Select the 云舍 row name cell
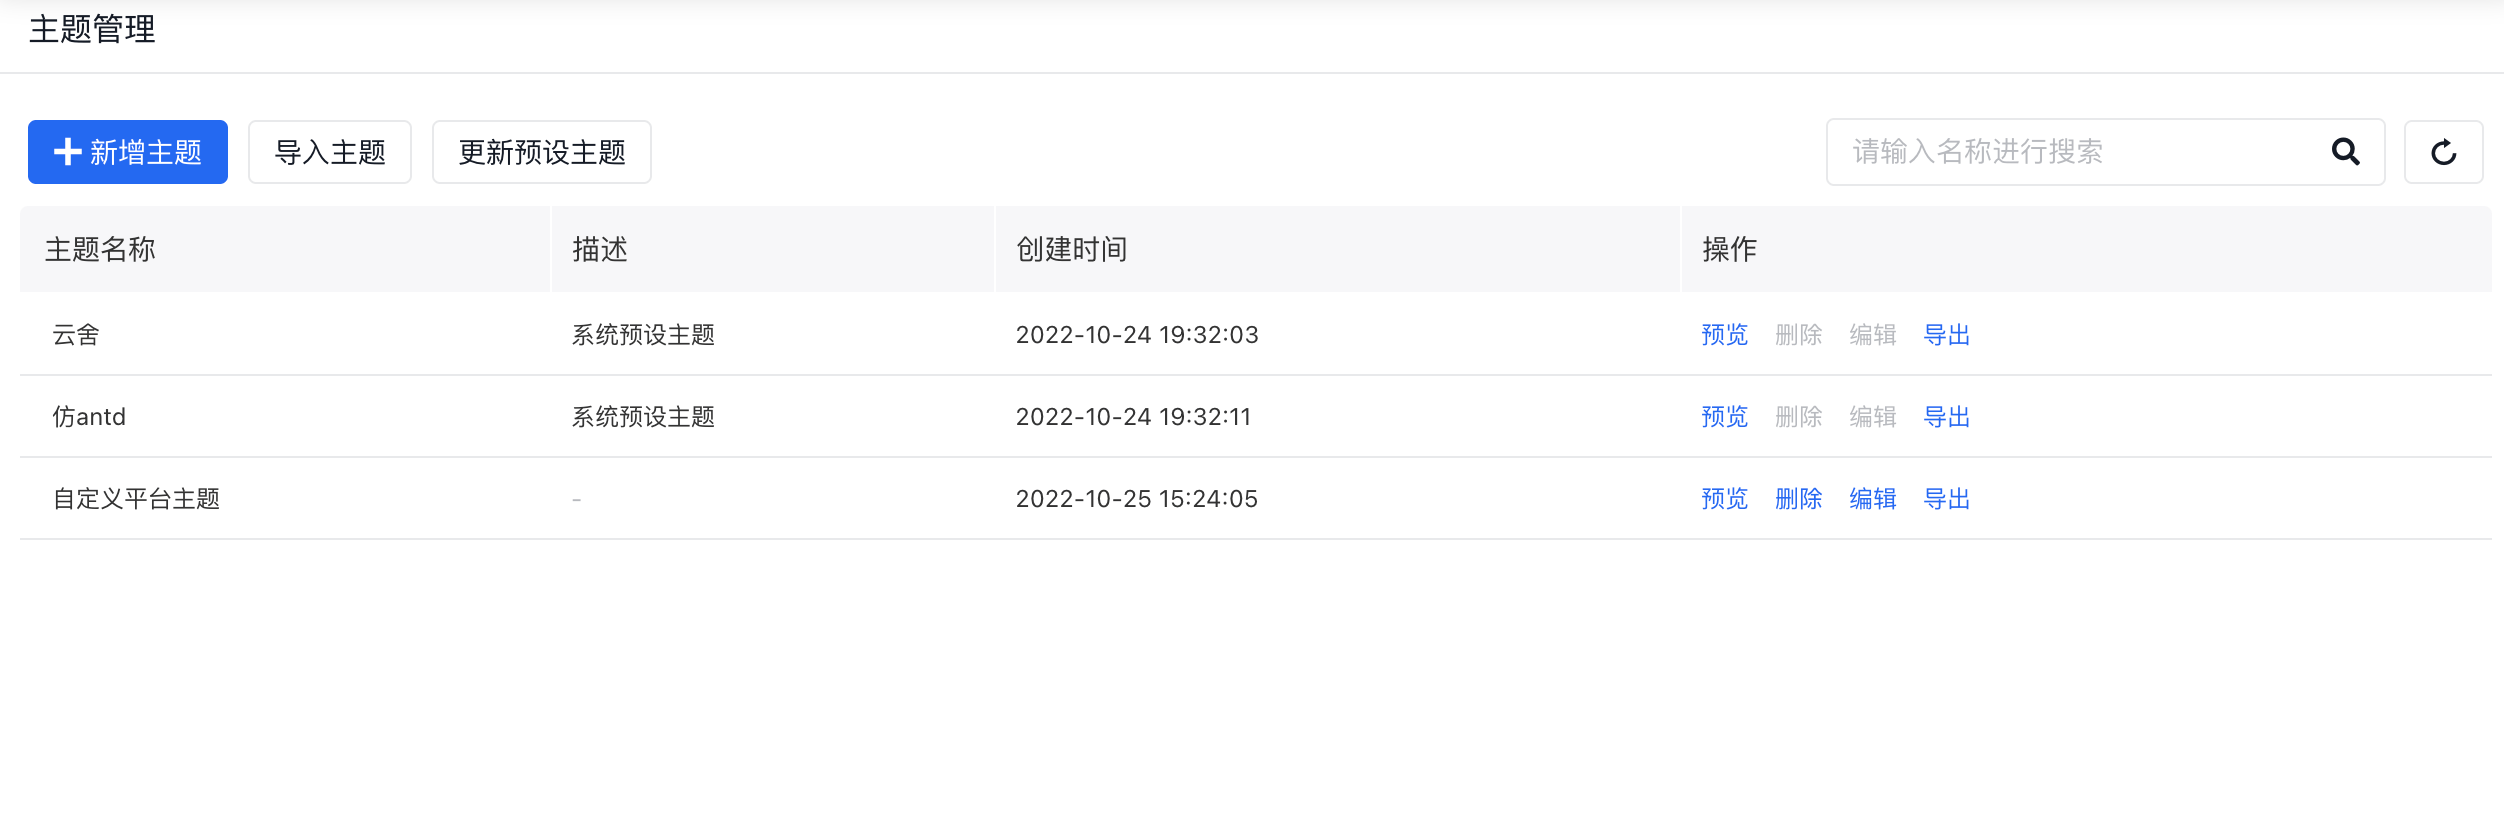 point(76,335)
